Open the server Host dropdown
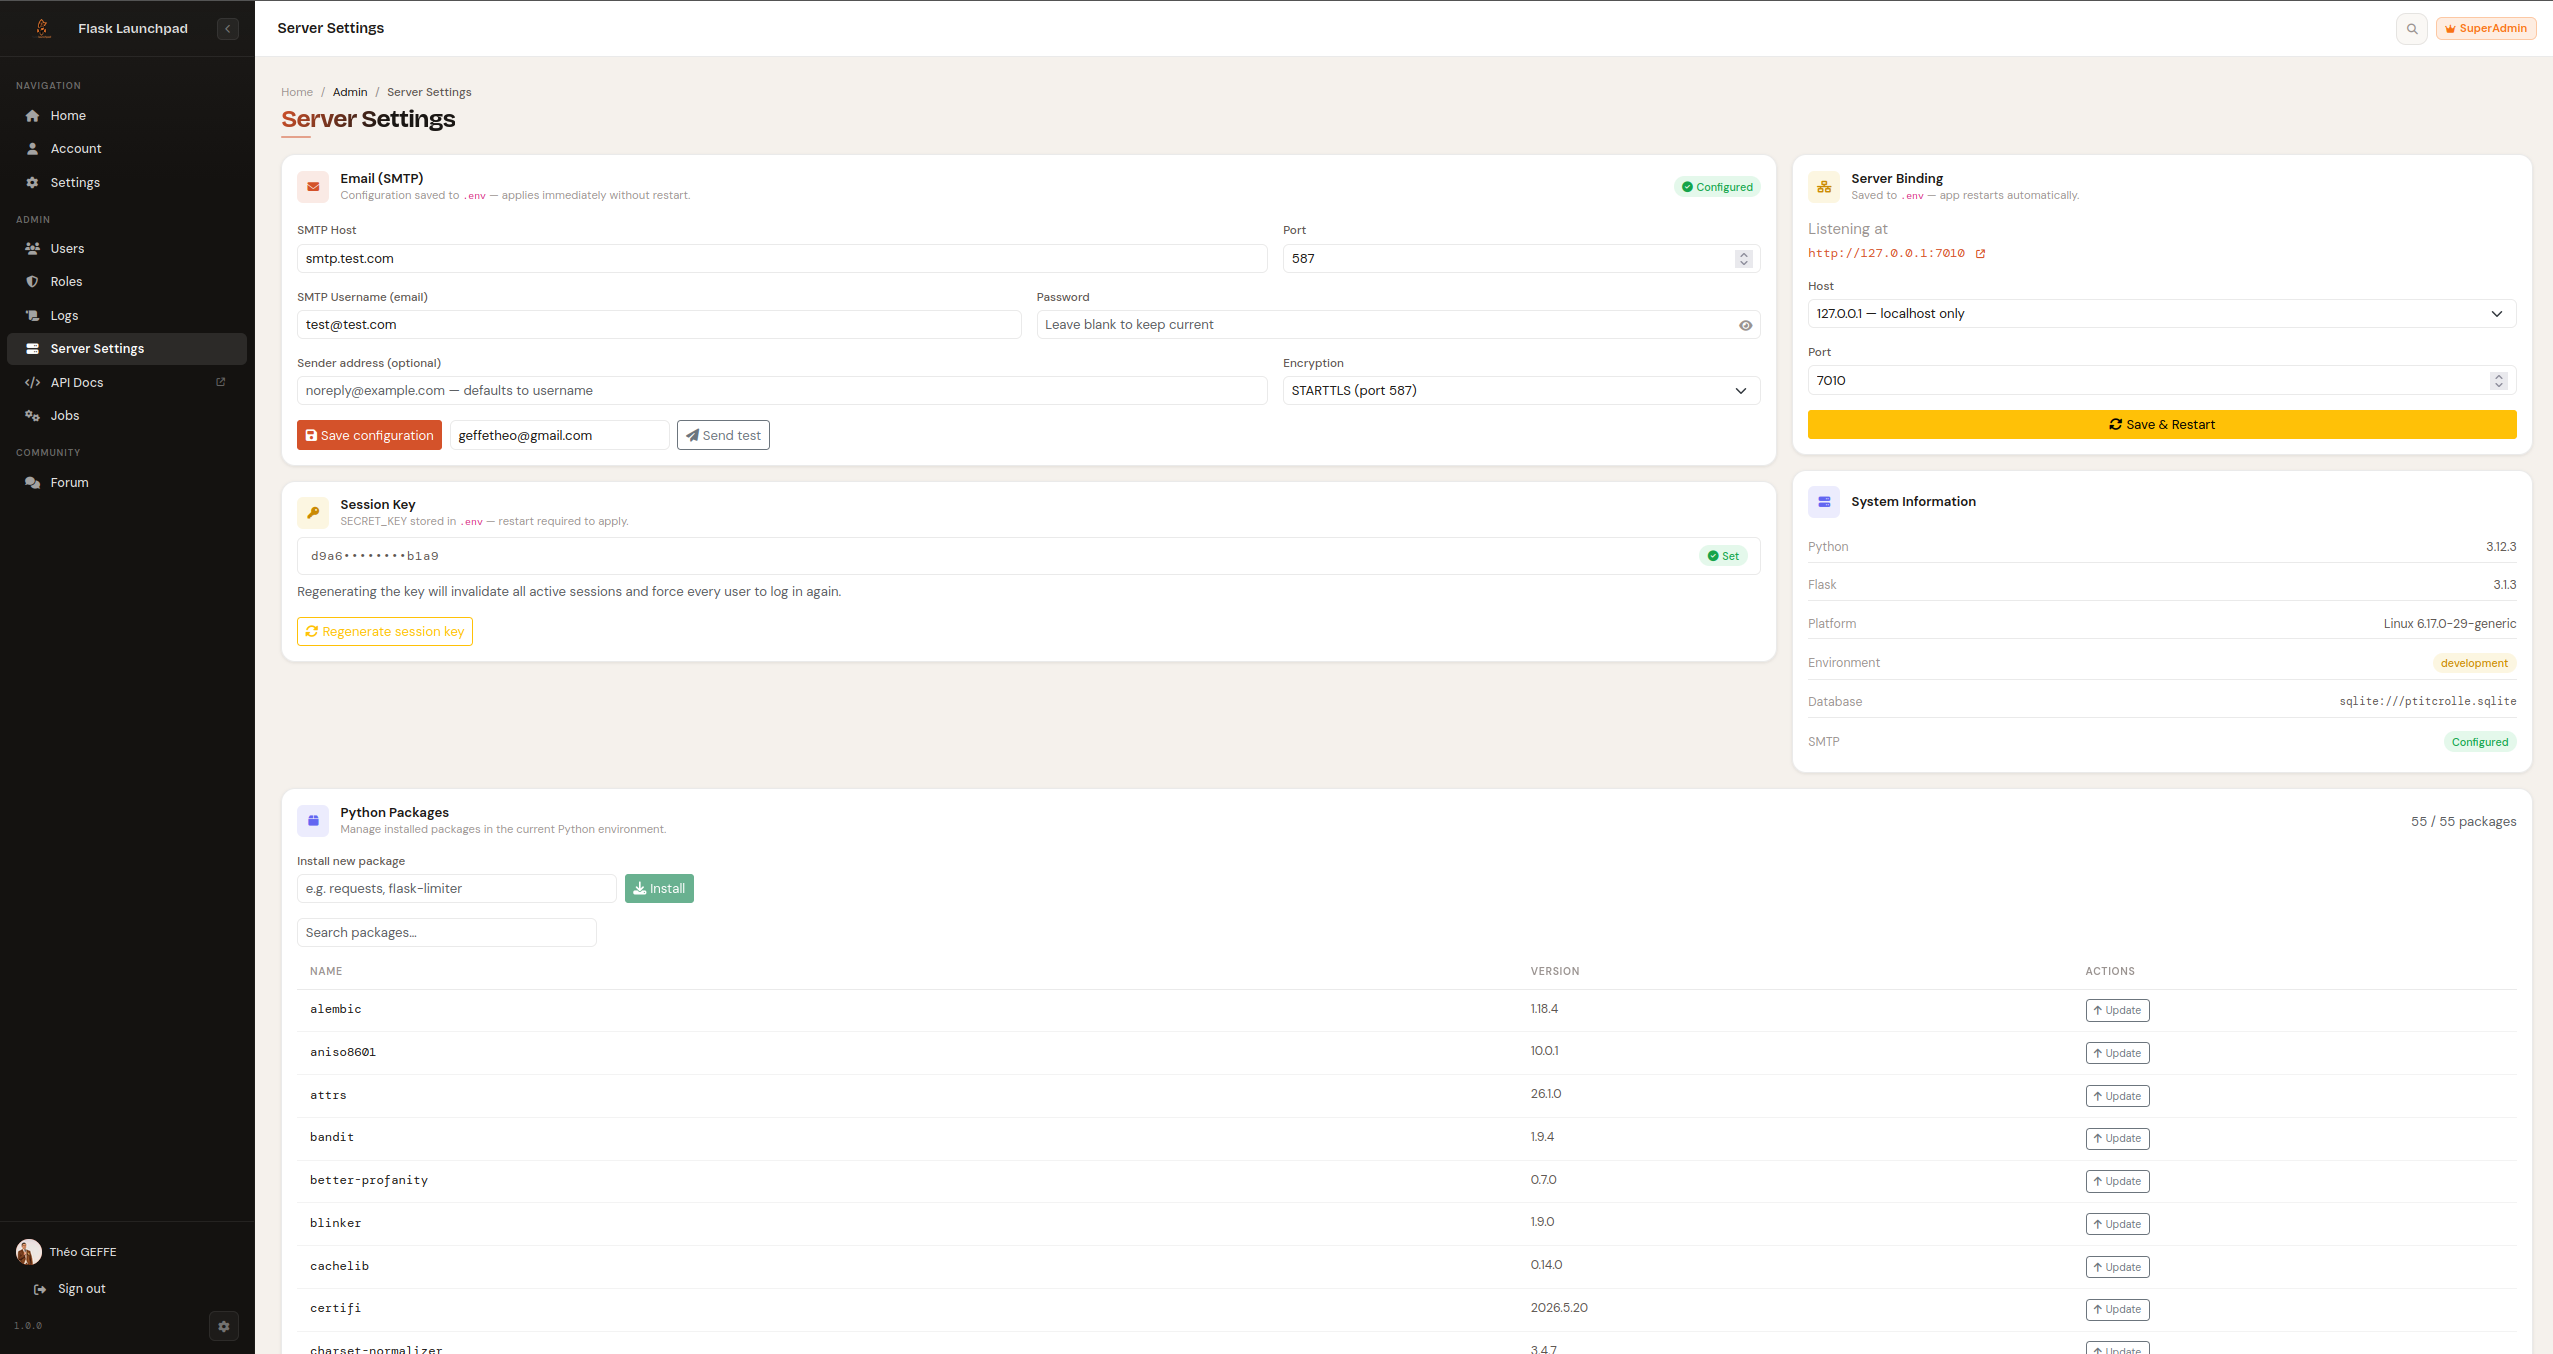 pos(2162,314)
